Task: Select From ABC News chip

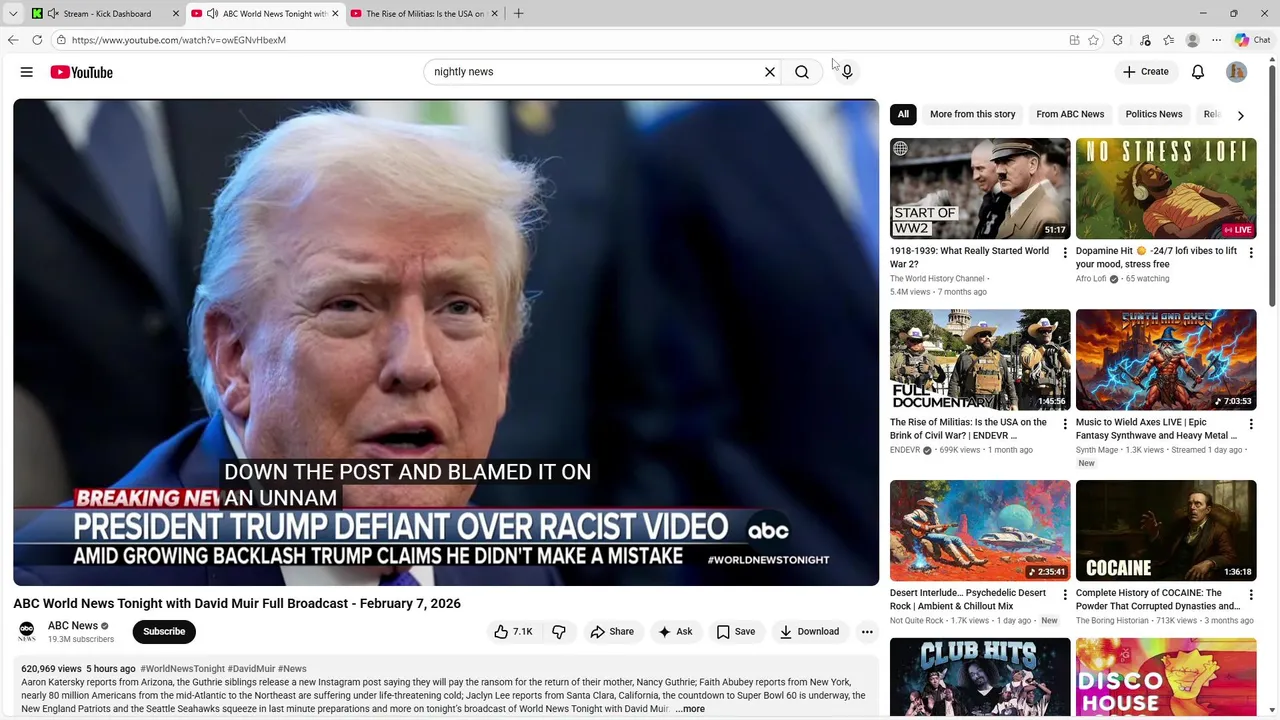Action: pyautogui.click(x=1070, y=114)
